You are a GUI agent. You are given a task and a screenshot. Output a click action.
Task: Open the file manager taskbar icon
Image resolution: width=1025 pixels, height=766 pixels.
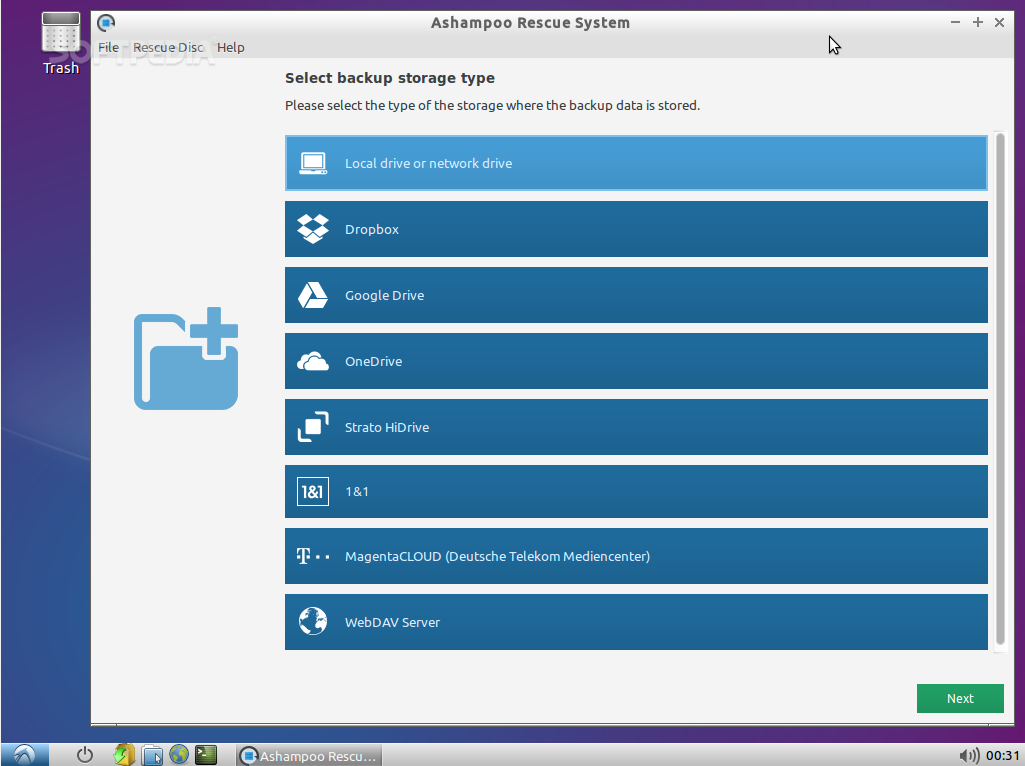(x=152, y=755)
